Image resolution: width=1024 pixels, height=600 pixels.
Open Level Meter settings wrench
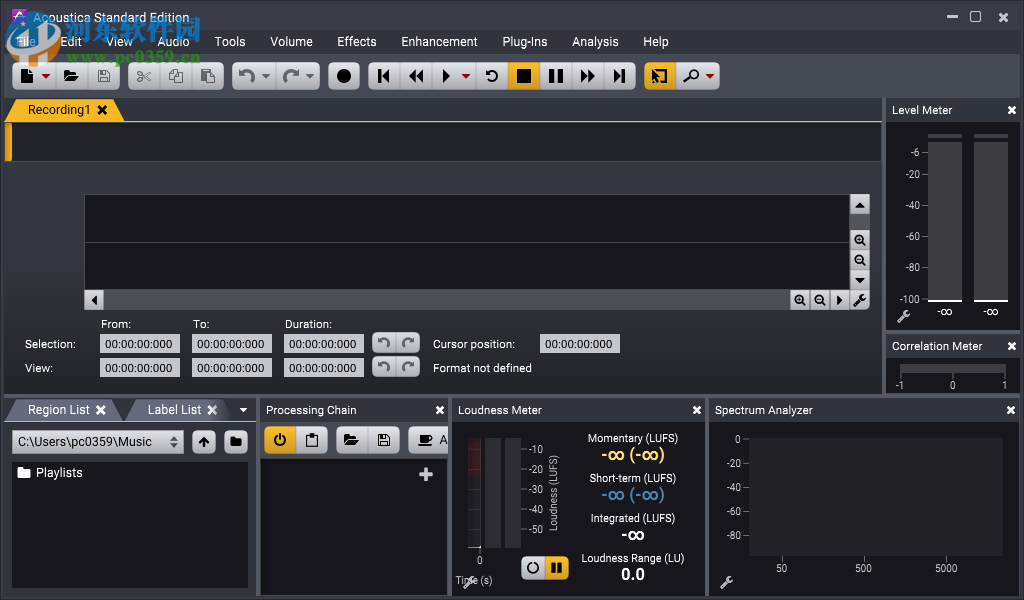(x=903, y=316)
